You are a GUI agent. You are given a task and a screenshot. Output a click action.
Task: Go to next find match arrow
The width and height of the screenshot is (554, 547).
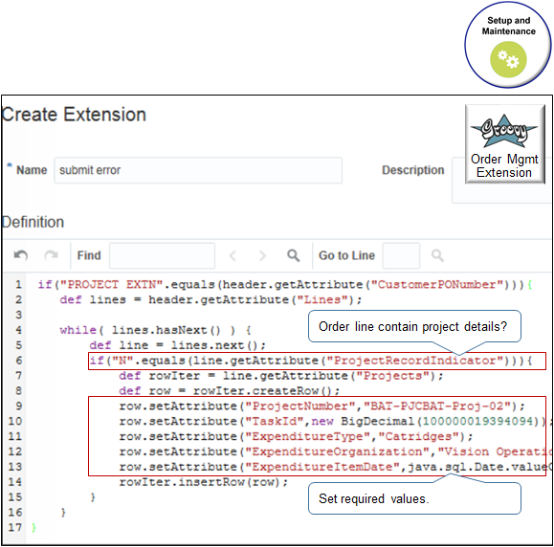(262, 255)
